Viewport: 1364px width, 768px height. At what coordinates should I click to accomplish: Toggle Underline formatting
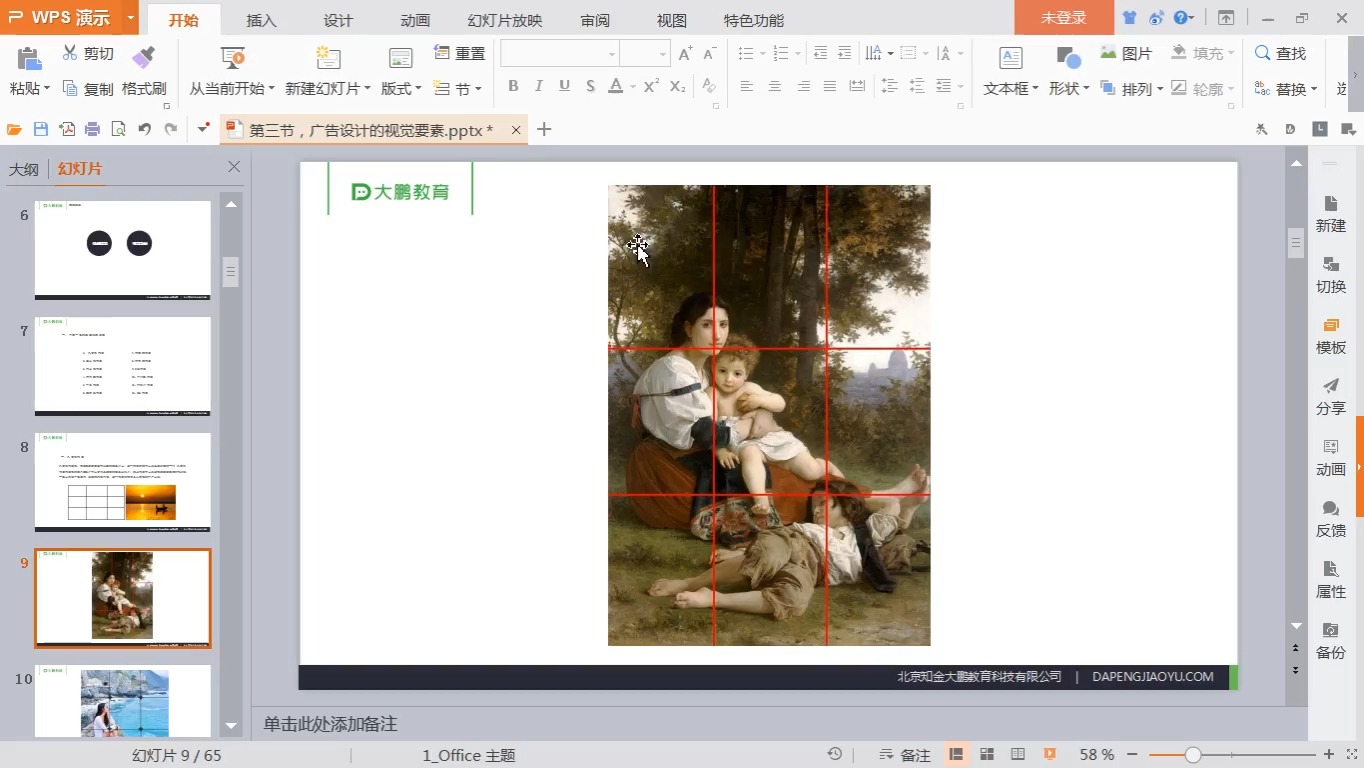(564, 87)
